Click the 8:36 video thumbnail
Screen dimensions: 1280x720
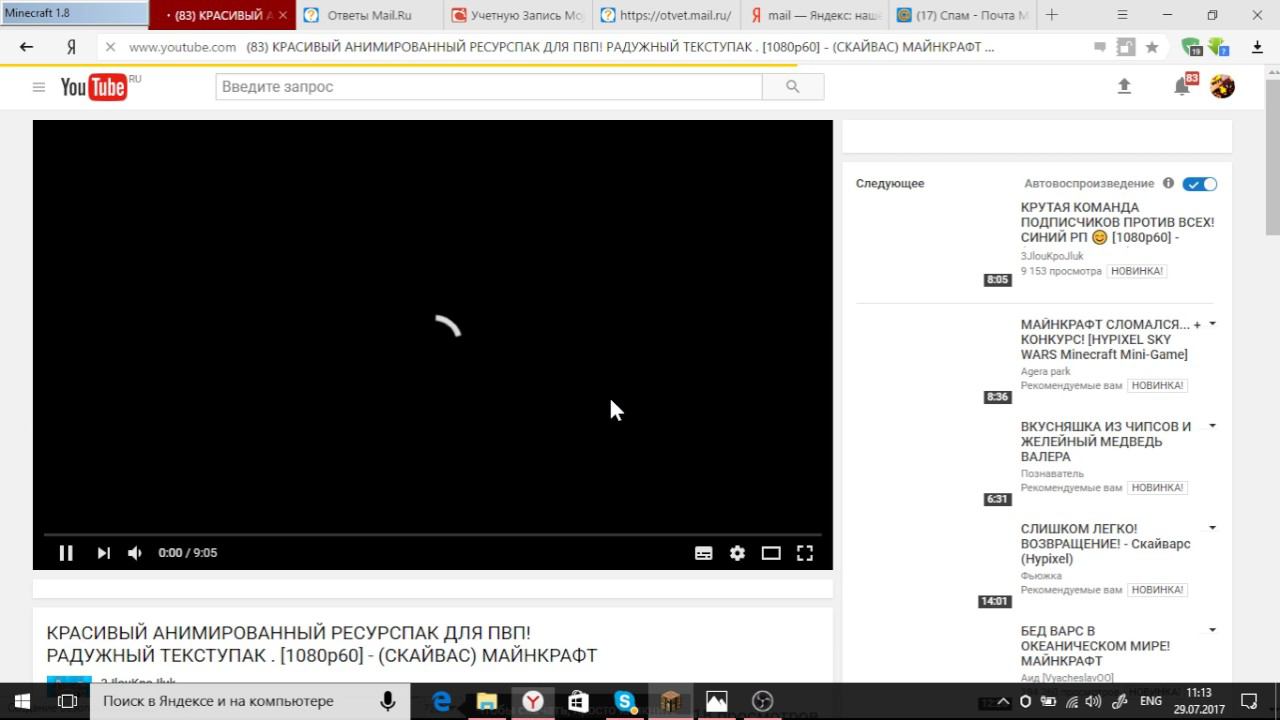[x=934, y=361]
